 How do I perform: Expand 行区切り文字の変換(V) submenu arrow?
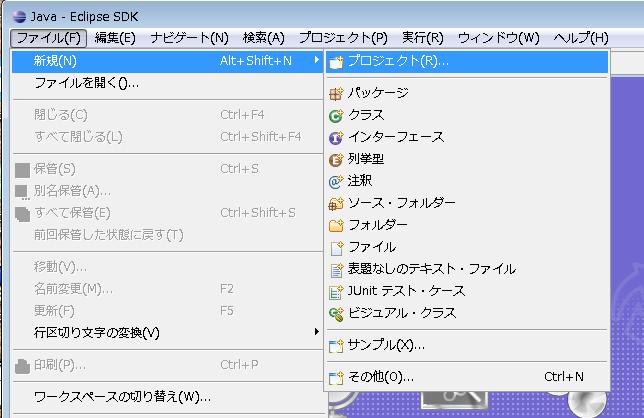[316, 332]
